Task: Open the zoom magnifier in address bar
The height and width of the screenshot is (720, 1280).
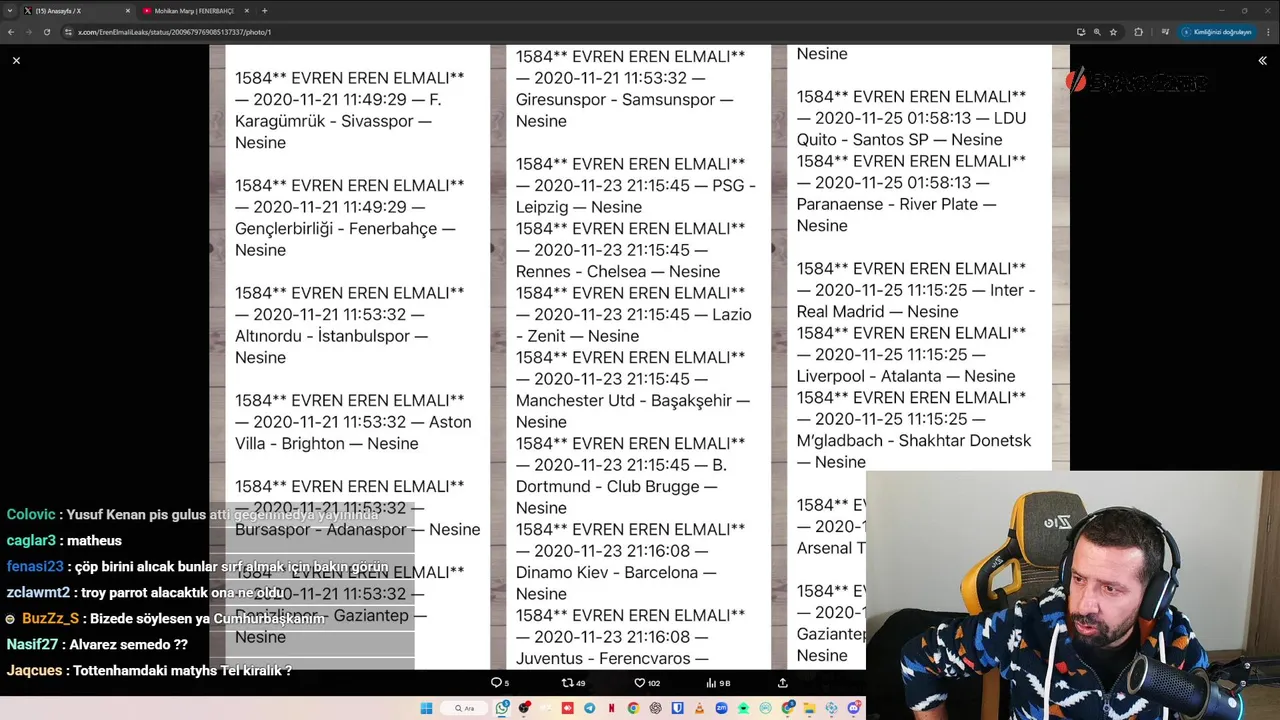Action: (x=1097, y=32)
